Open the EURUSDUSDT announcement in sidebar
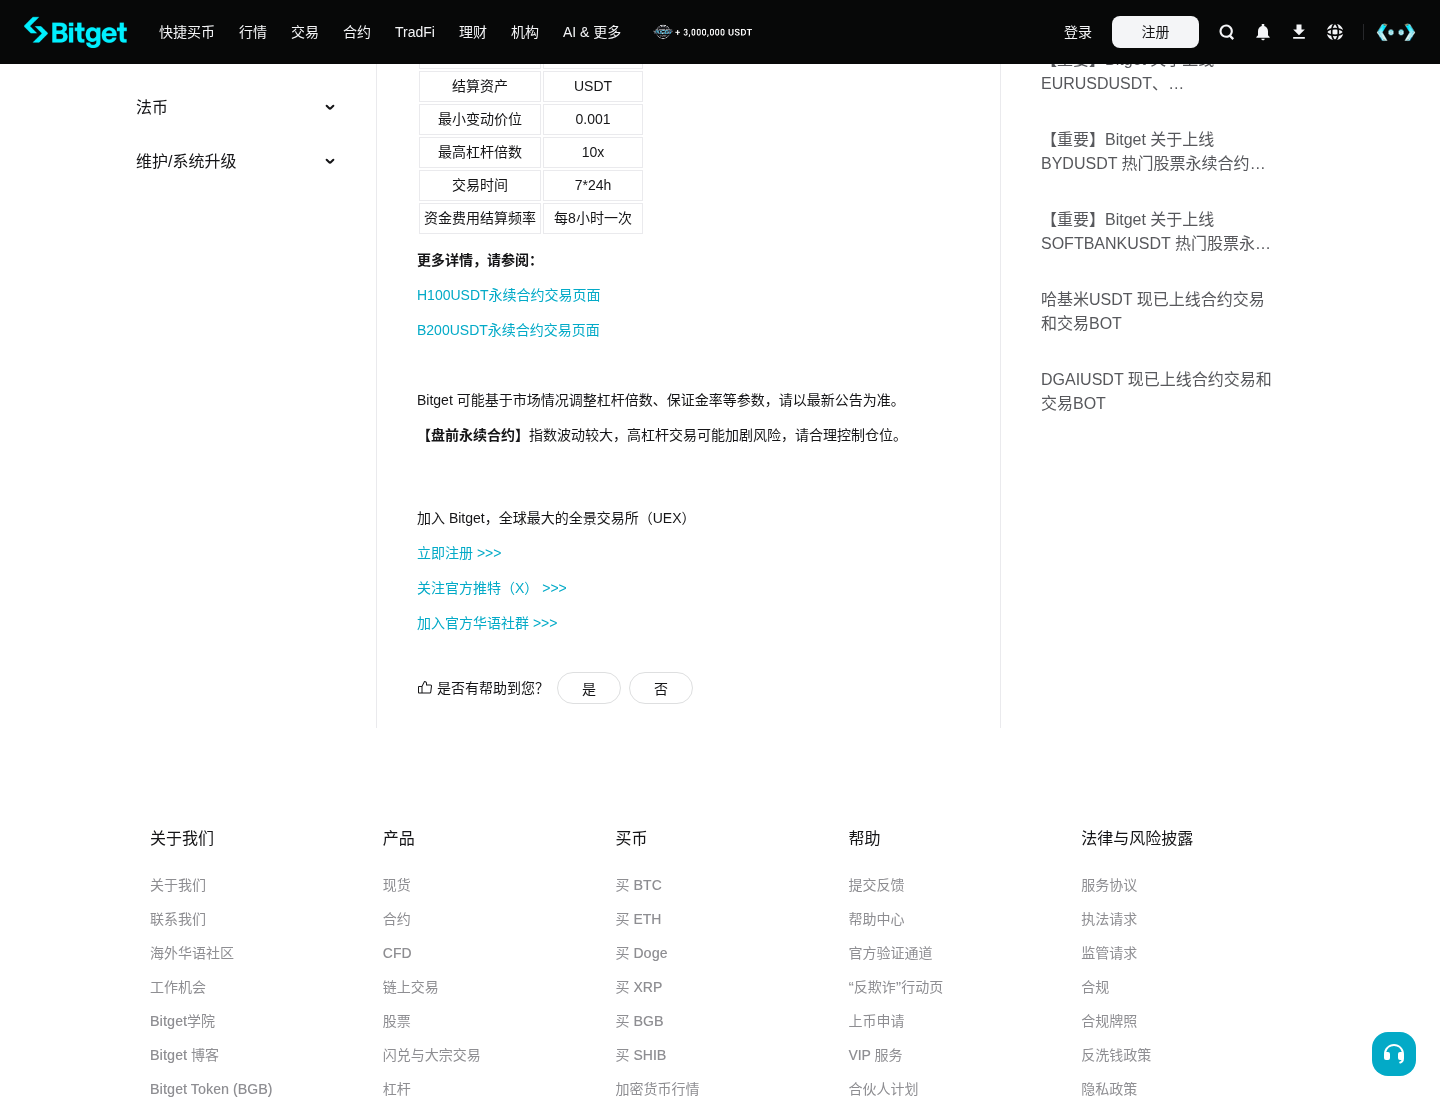This screenshot has height=1100, width=1440. (1112, 83)
